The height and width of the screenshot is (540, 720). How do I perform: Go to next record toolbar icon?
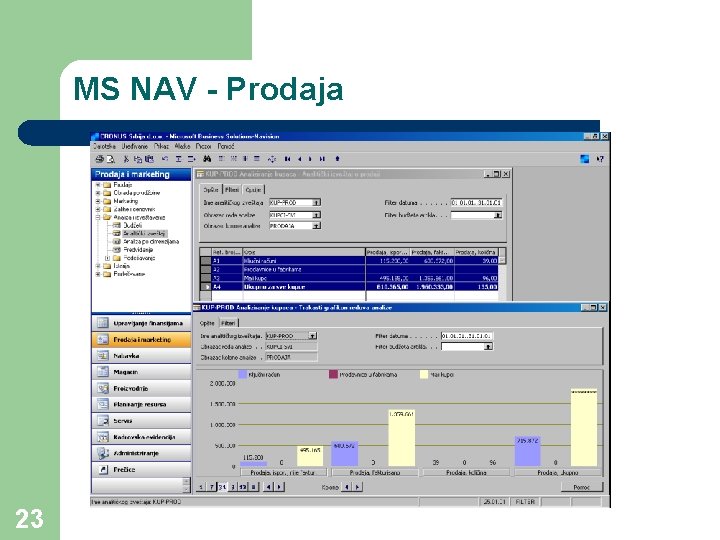310,159
